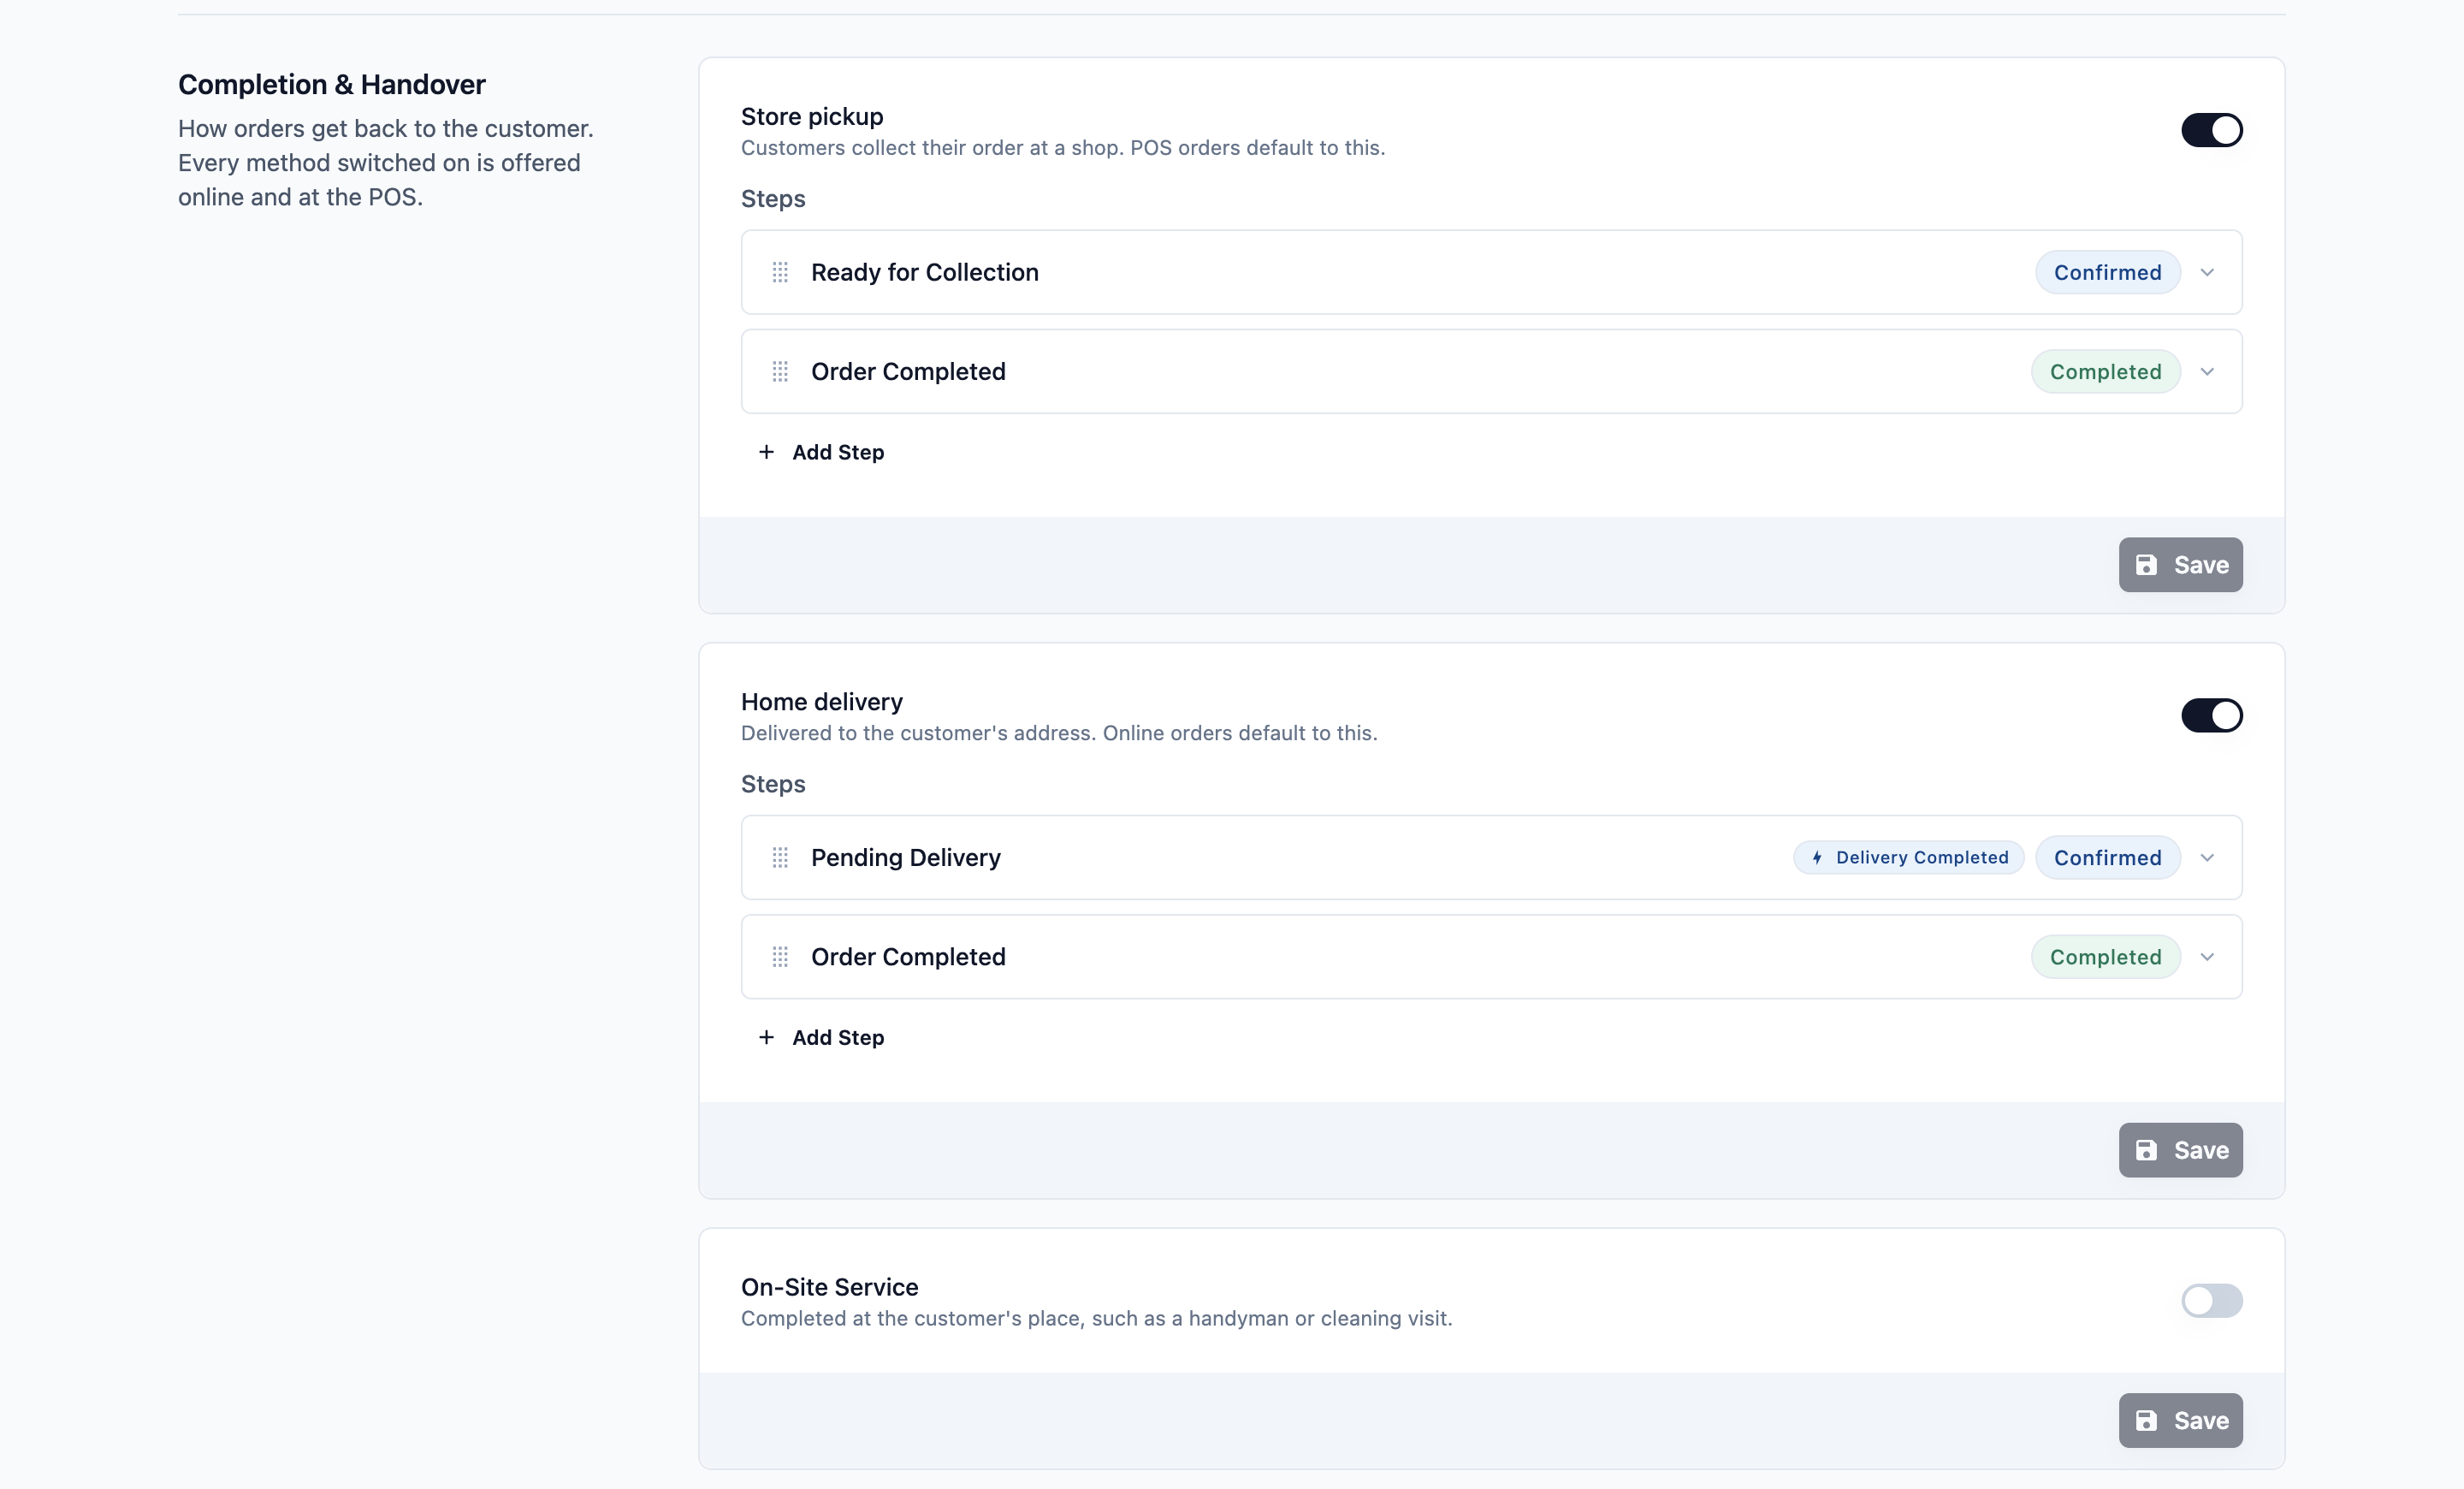Click drag handle for Ready for Collection step
Screen dimensions: 2464x1489
780,272
